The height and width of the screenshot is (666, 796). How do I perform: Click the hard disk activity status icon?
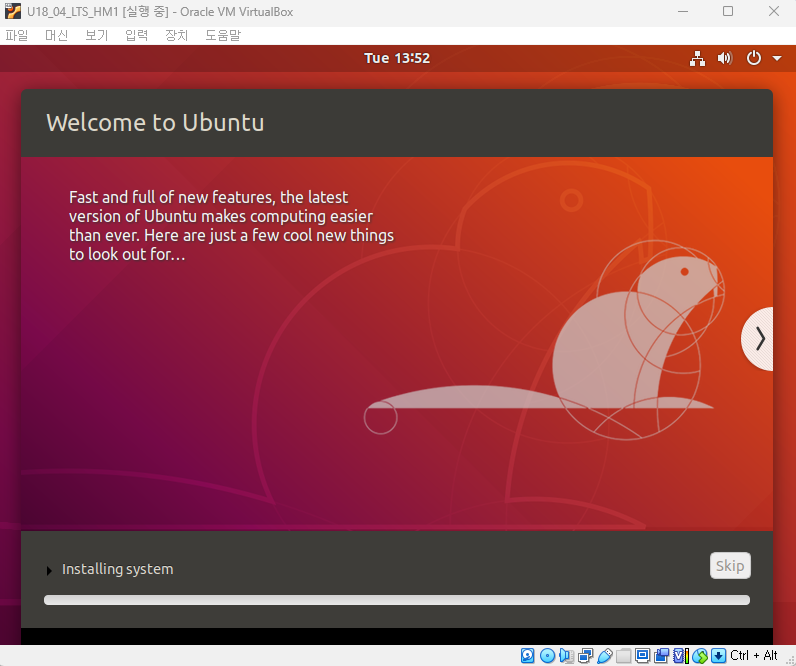tap(527, 656)
